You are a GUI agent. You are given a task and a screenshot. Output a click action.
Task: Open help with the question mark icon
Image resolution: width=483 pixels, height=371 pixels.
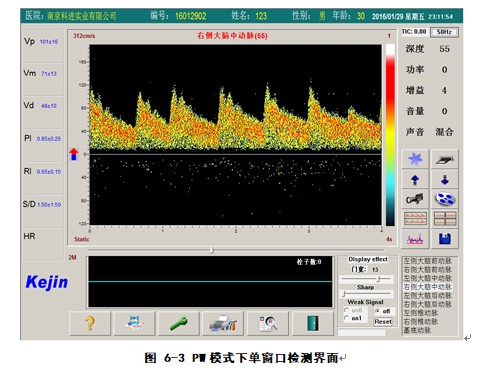coord(90,323)
